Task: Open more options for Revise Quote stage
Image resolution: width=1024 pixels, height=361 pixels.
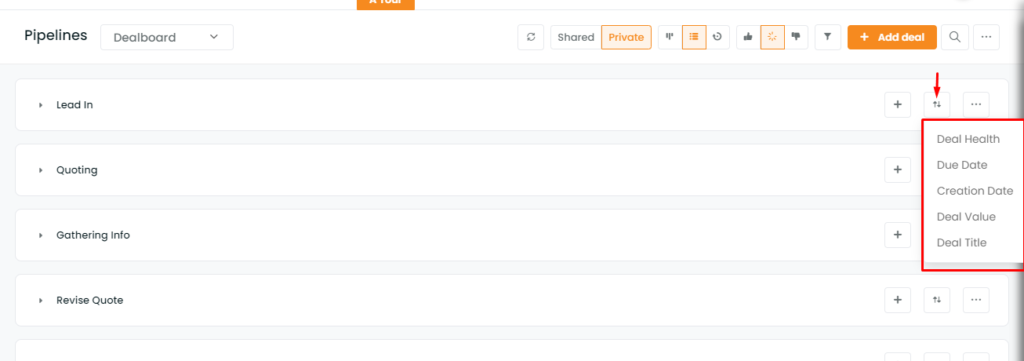Action: point(976,300)
